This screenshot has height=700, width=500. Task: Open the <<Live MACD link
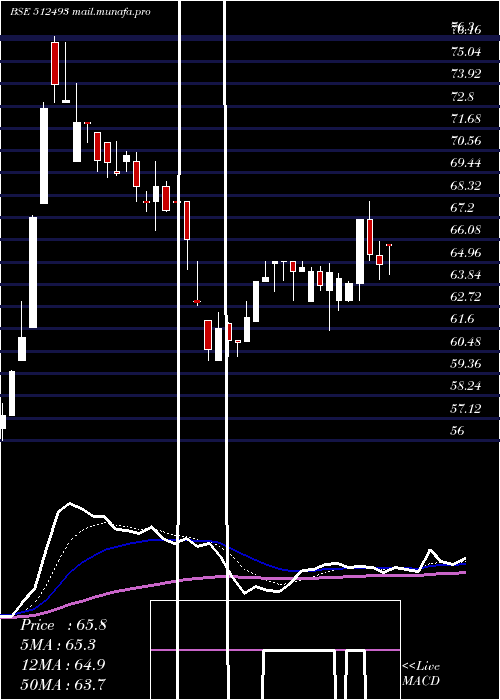[x=421, y=674]
